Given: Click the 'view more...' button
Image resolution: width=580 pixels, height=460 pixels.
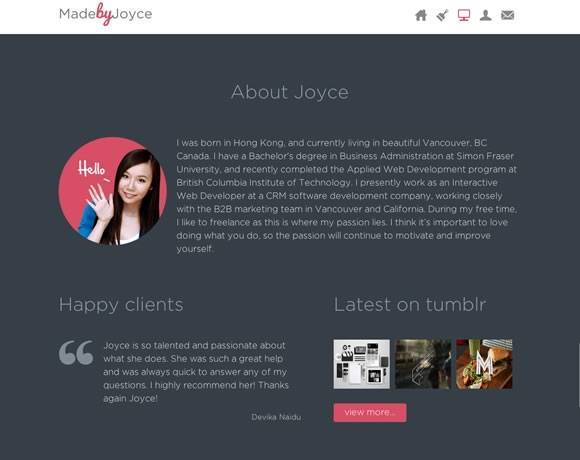Looking at the screenshot, I should (x=370, y=412).
